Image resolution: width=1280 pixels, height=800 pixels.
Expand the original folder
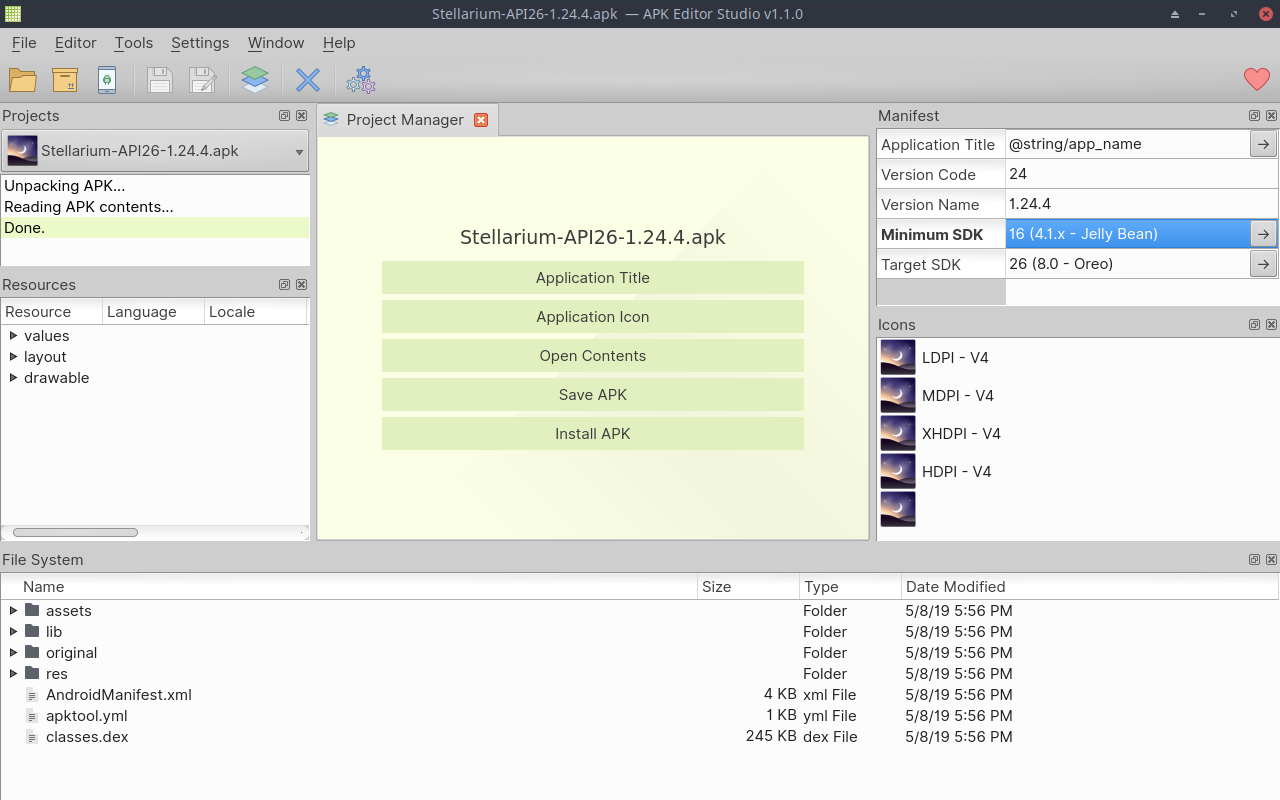(x=13, y=652)
